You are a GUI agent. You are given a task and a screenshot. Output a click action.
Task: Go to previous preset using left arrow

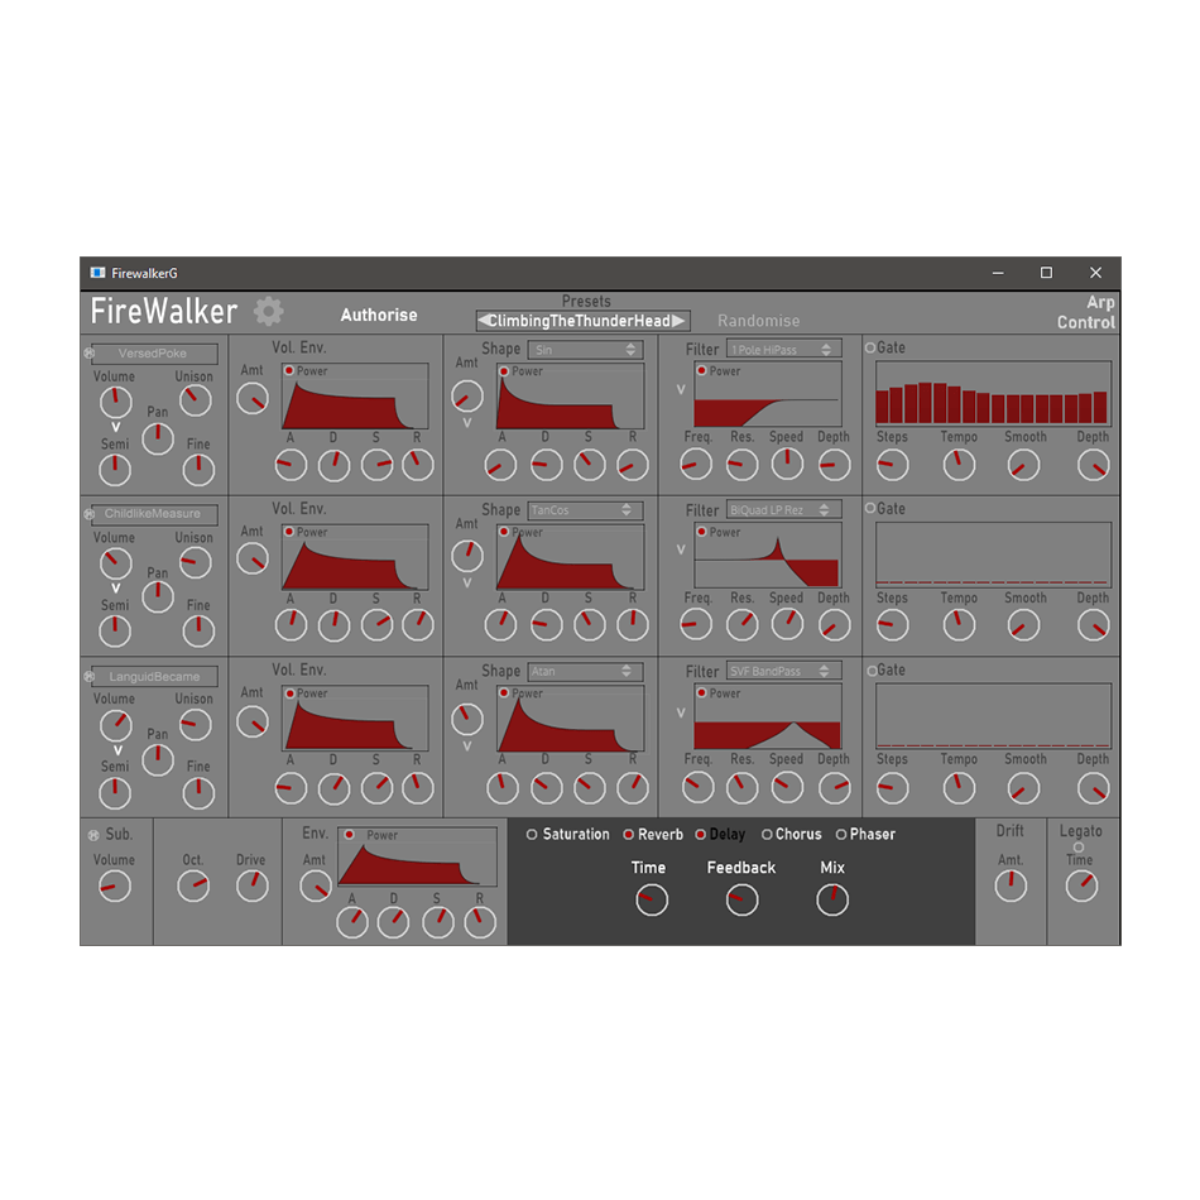click(x=484, y=321)
